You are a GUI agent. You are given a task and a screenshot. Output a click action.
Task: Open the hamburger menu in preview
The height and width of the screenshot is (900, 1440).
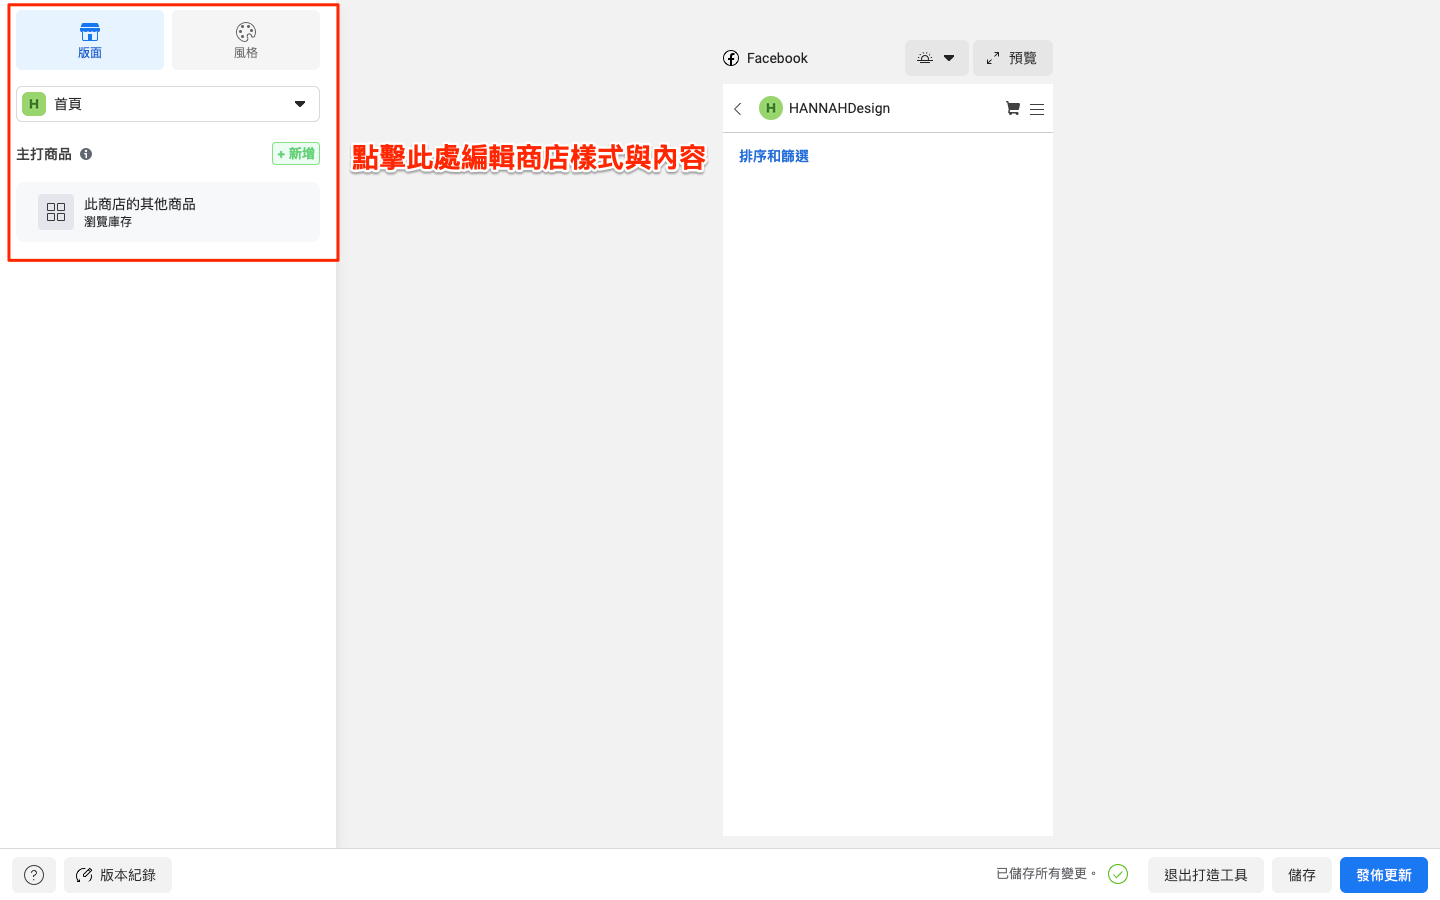click(x=1037, y=109)
